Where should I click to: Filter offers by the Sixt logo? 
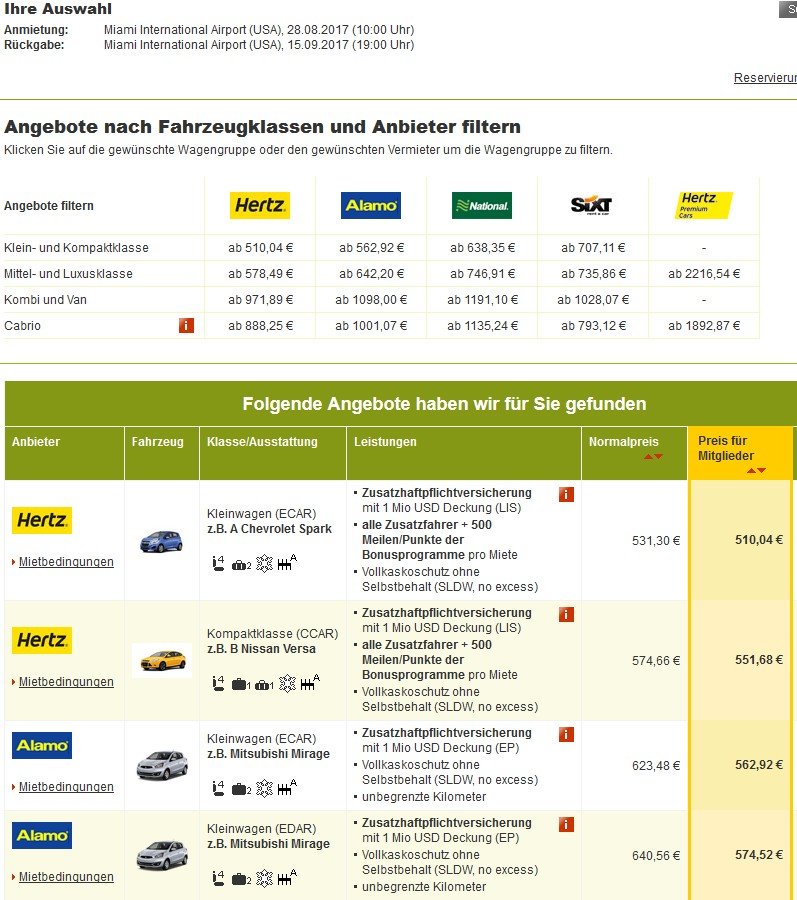pos(592,205)
